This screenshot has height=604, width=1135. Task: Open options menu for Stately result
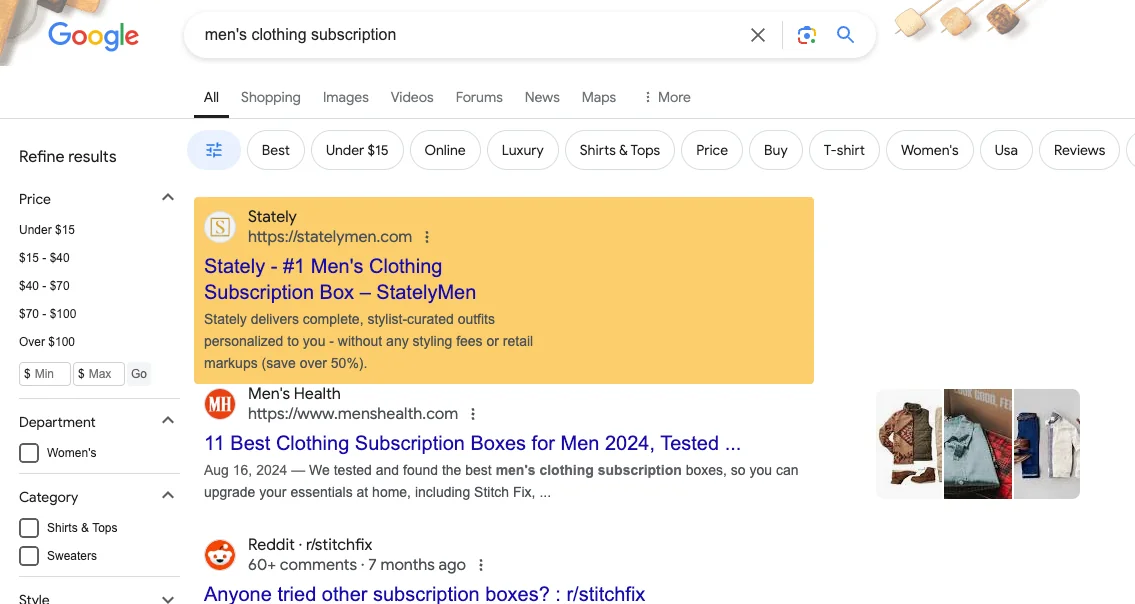point(427,238)
